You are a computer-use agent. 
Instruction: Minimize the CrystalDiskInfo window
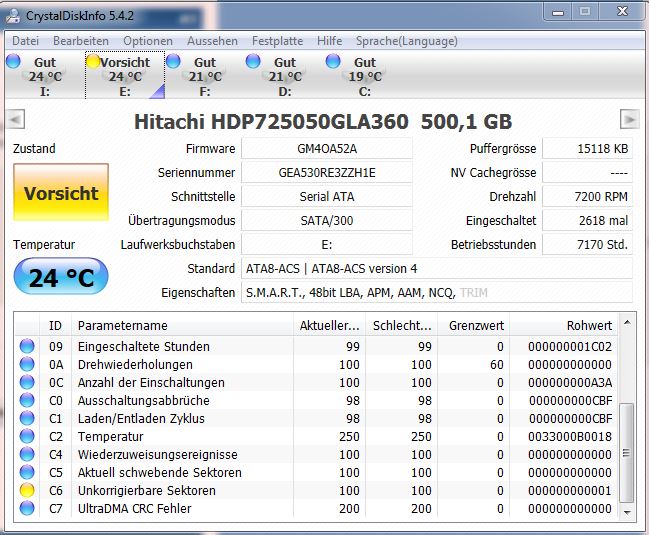point(558,13)
